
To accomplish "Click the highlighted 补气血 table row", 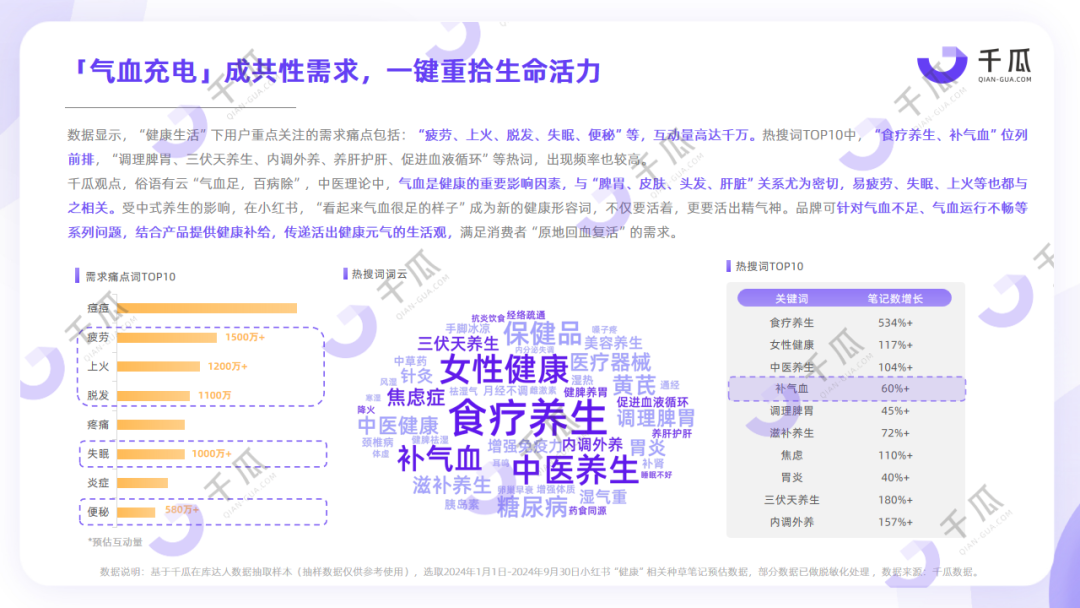I will [847, 389].
